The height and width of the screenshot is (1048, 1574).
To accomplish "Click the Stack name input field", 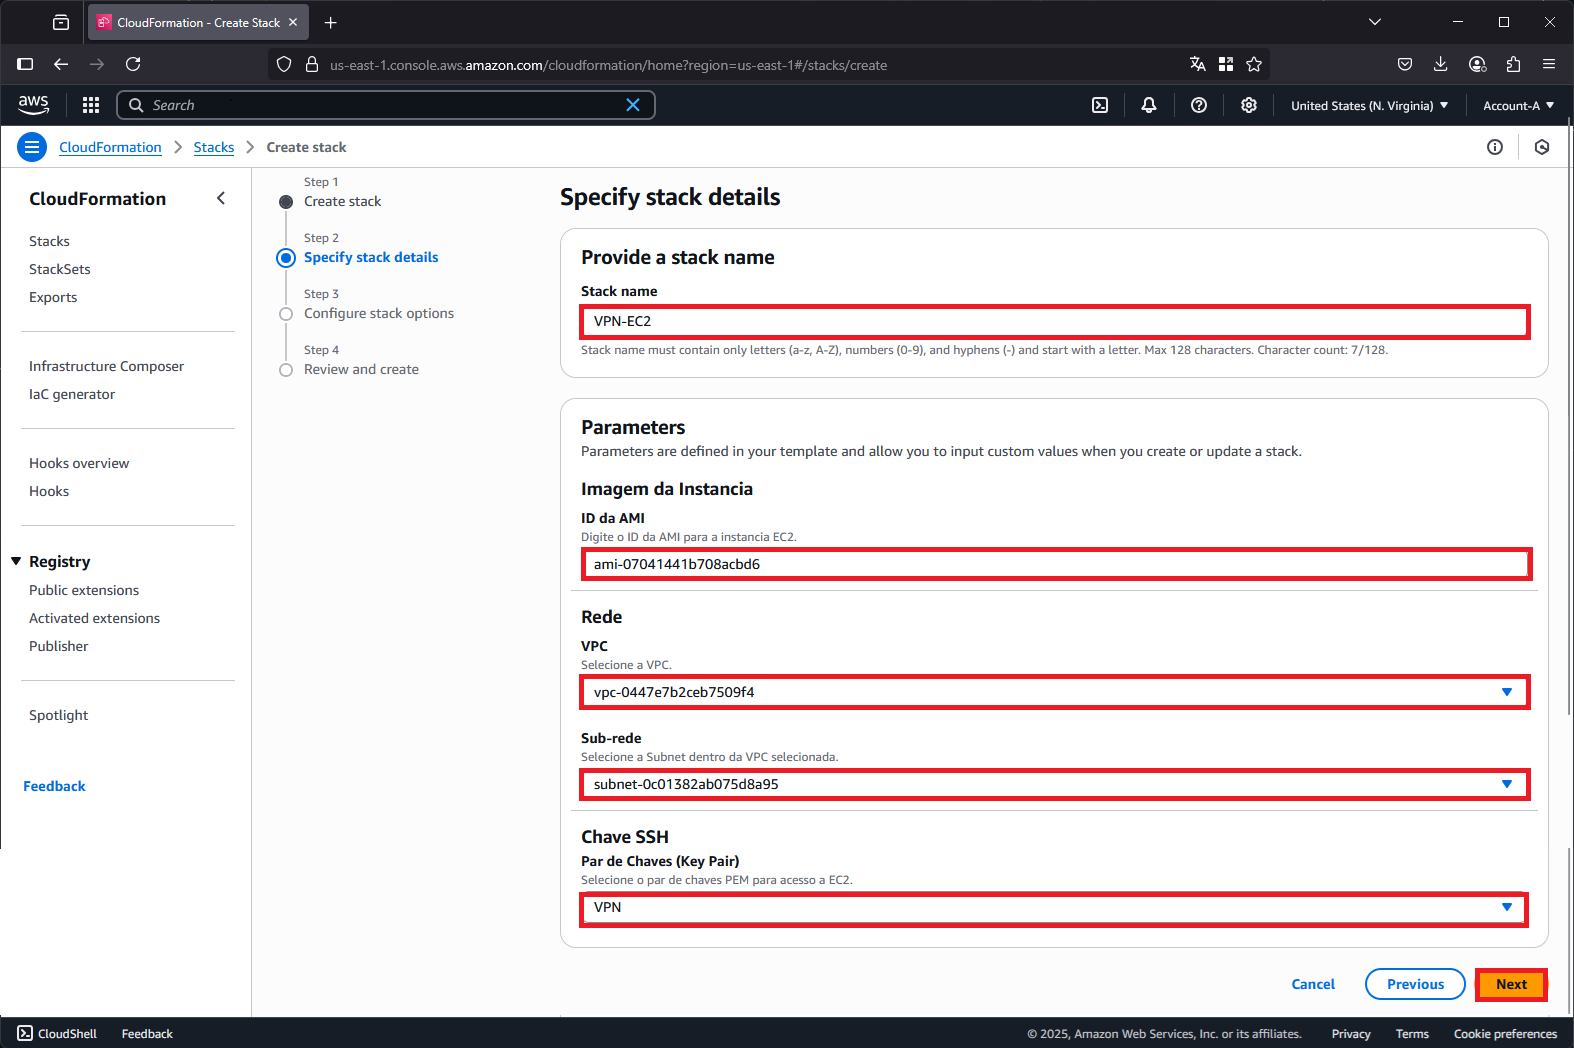I will tap(1055, 321).
